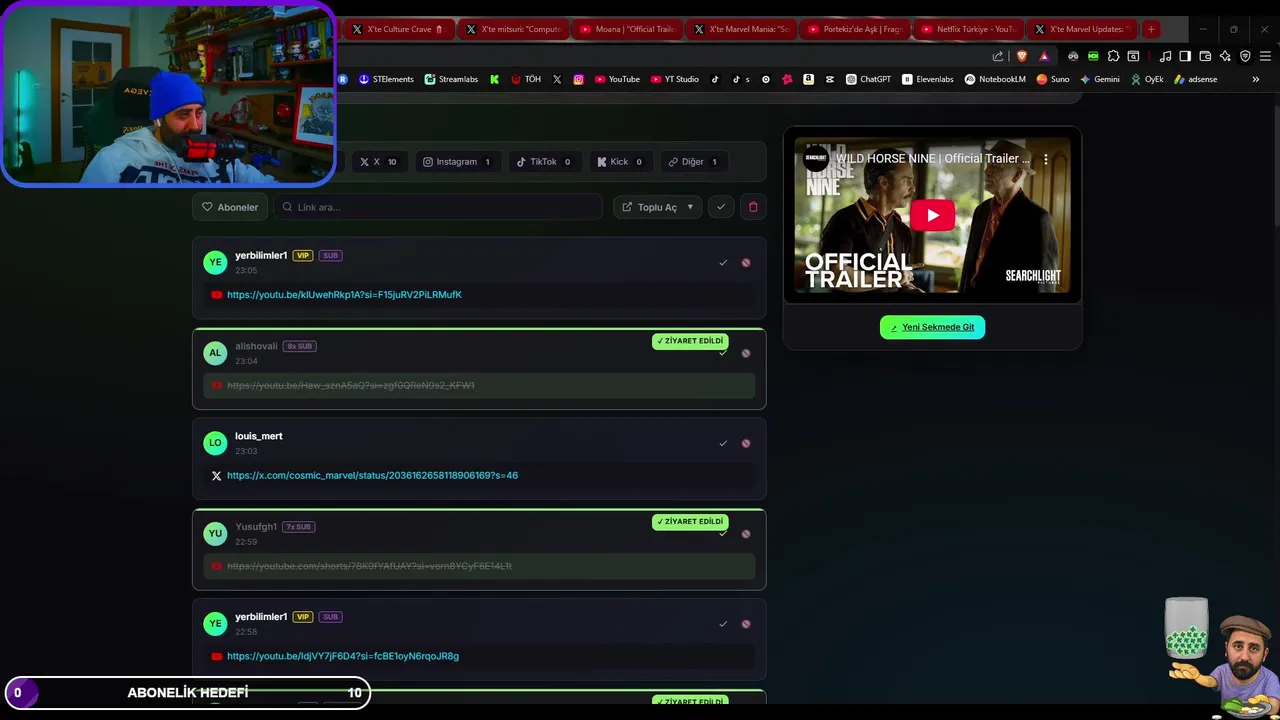Screen dimensions: 1280x720
Task: Open NotebookLM bookmark
Action: pyautogui.click(x=995, y=79)
